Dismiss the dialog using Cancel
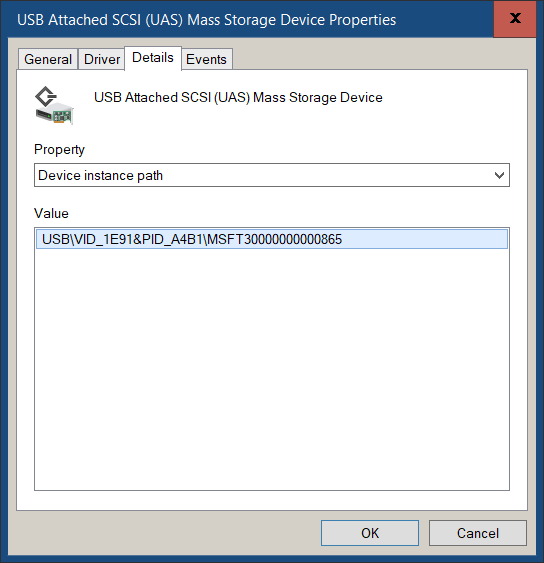Image resolution: width=544 pixels, height=563 pixels. click(x=478, y=533)
